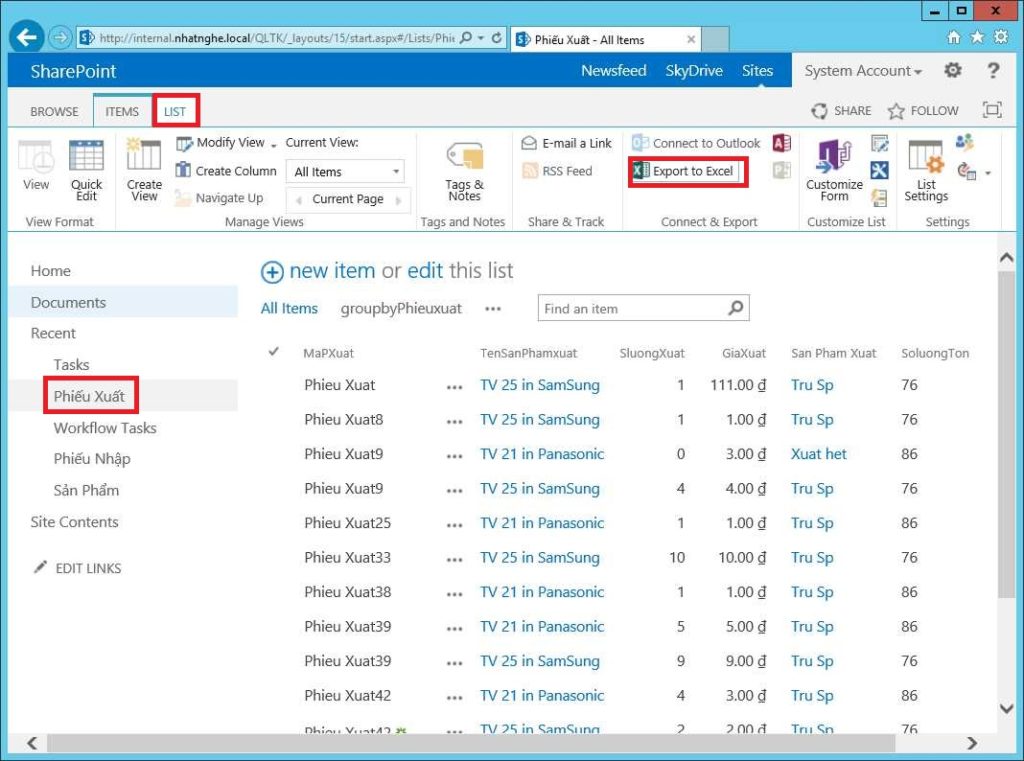Click the horizontal scrollbar right arrow
This screenshot has height=761, width=1024.
tap(972, 743)
